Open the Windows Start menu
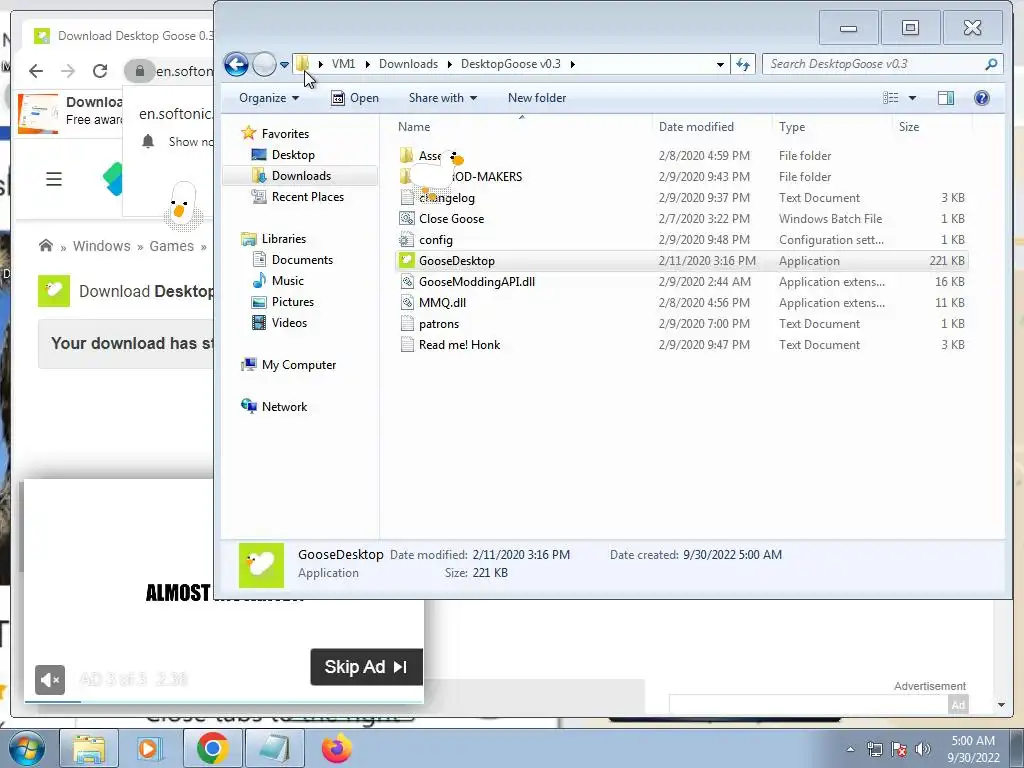Viewport: 1024px width, 768px height. [26, 748]
